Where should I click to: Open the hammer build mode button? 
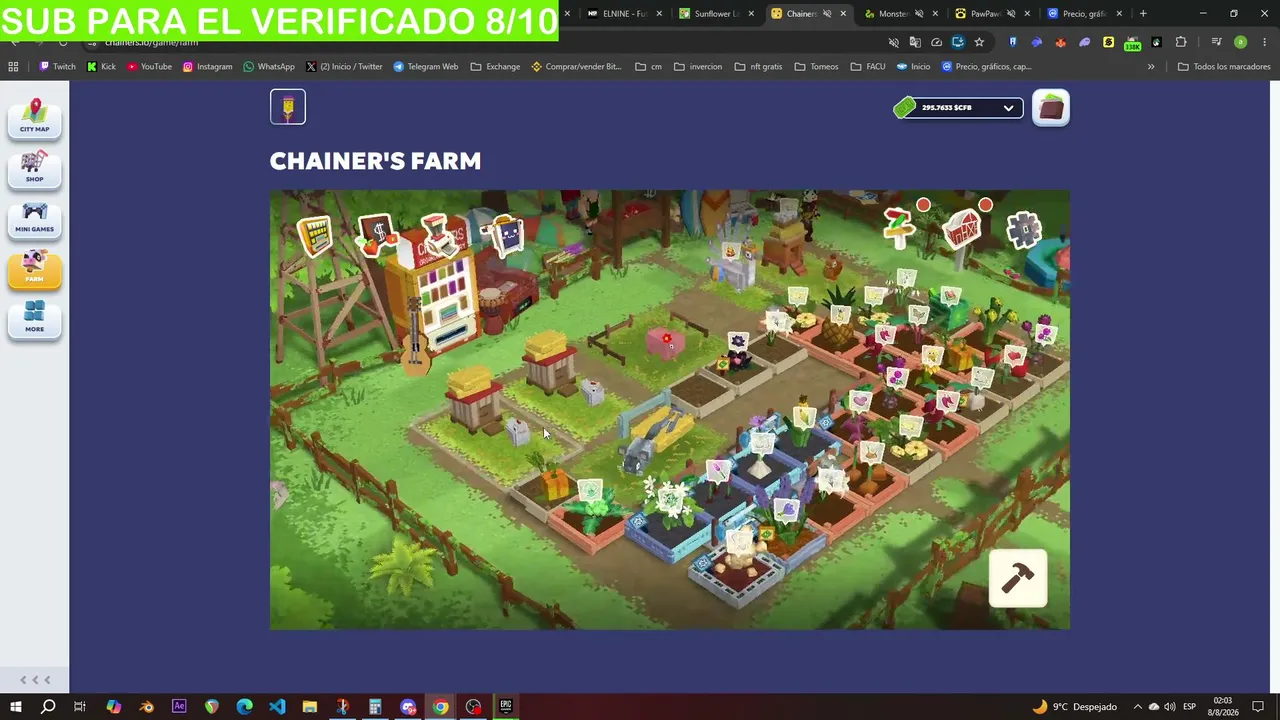click(1018, 578)
